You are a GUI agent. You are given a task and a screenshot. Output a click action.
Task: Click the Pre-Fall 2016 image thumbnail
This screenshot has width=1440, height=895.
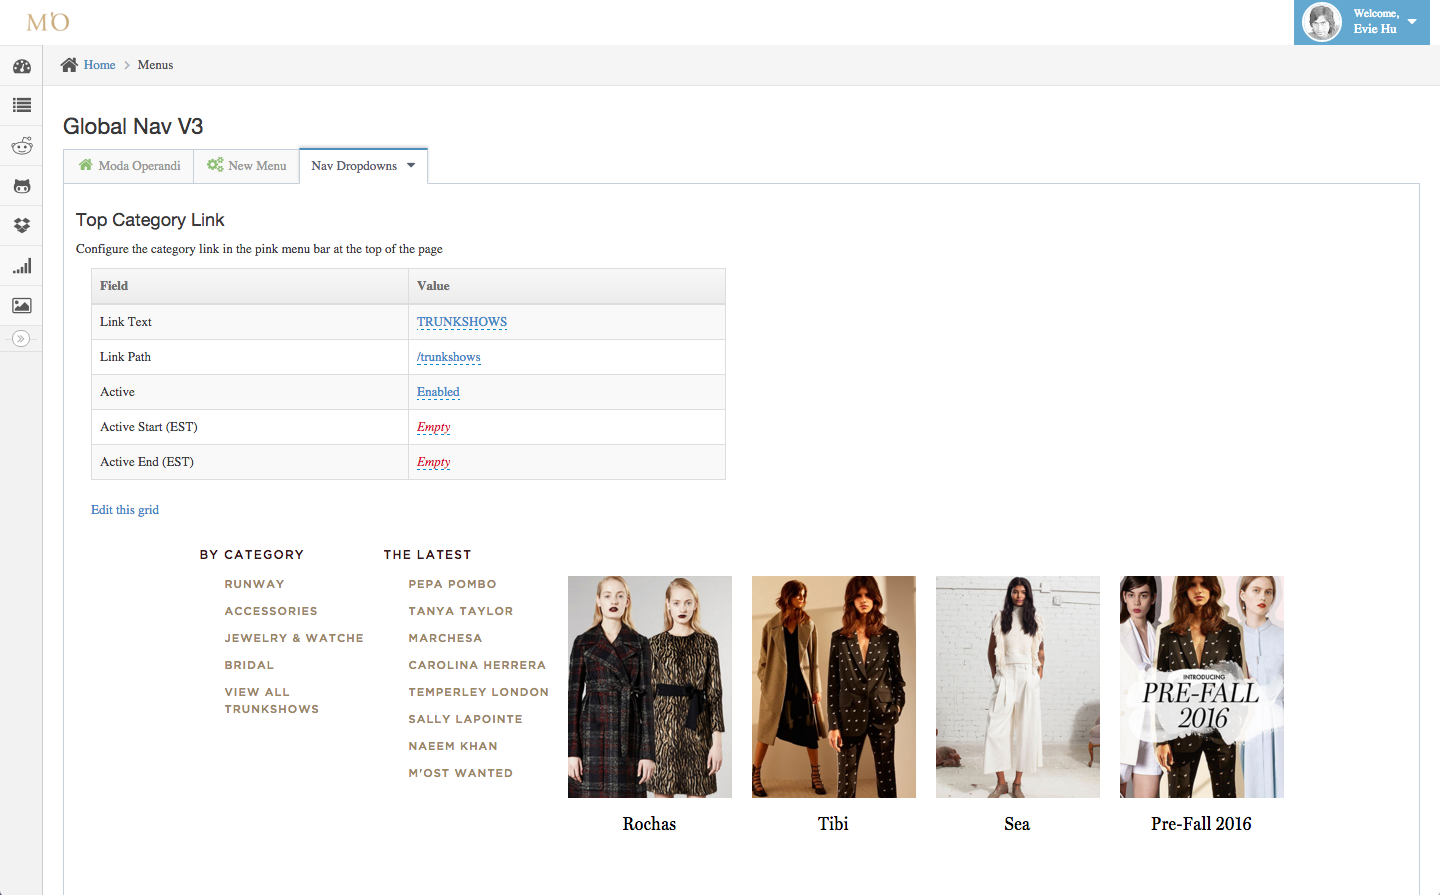tap(1202, 687)
